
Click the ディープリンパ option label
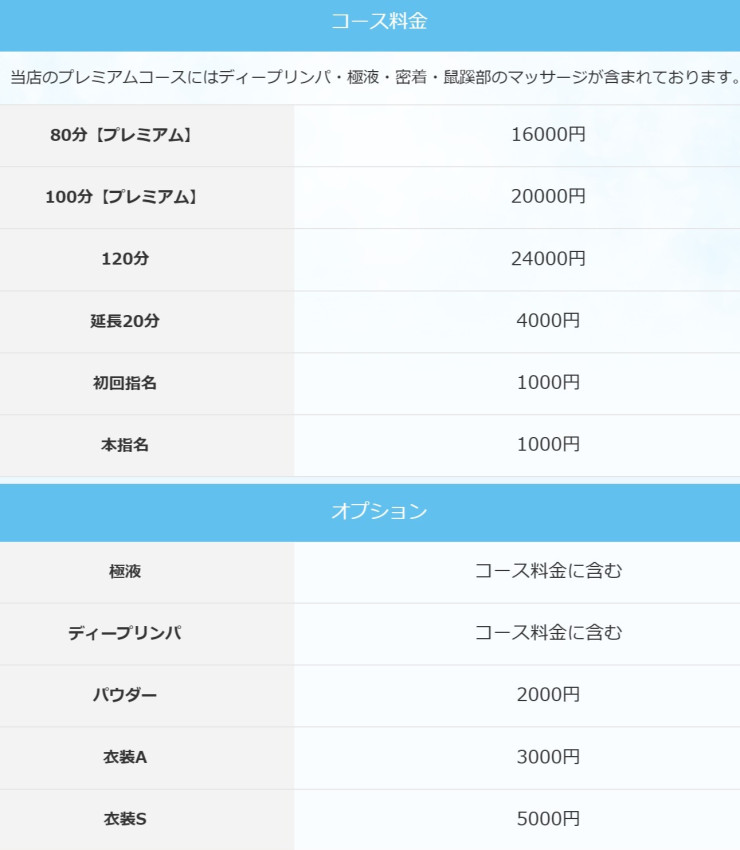[x=125, y=633]
